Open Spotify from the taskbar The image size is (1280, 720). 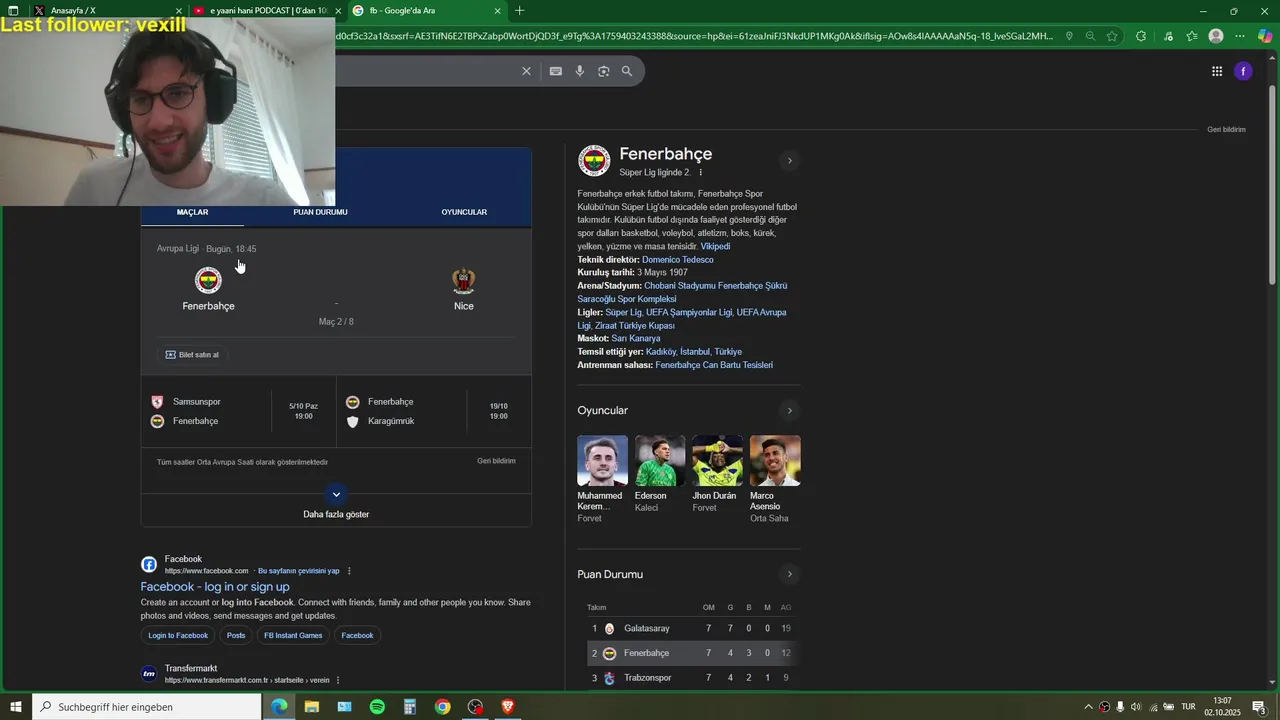(x=377, y=707)
